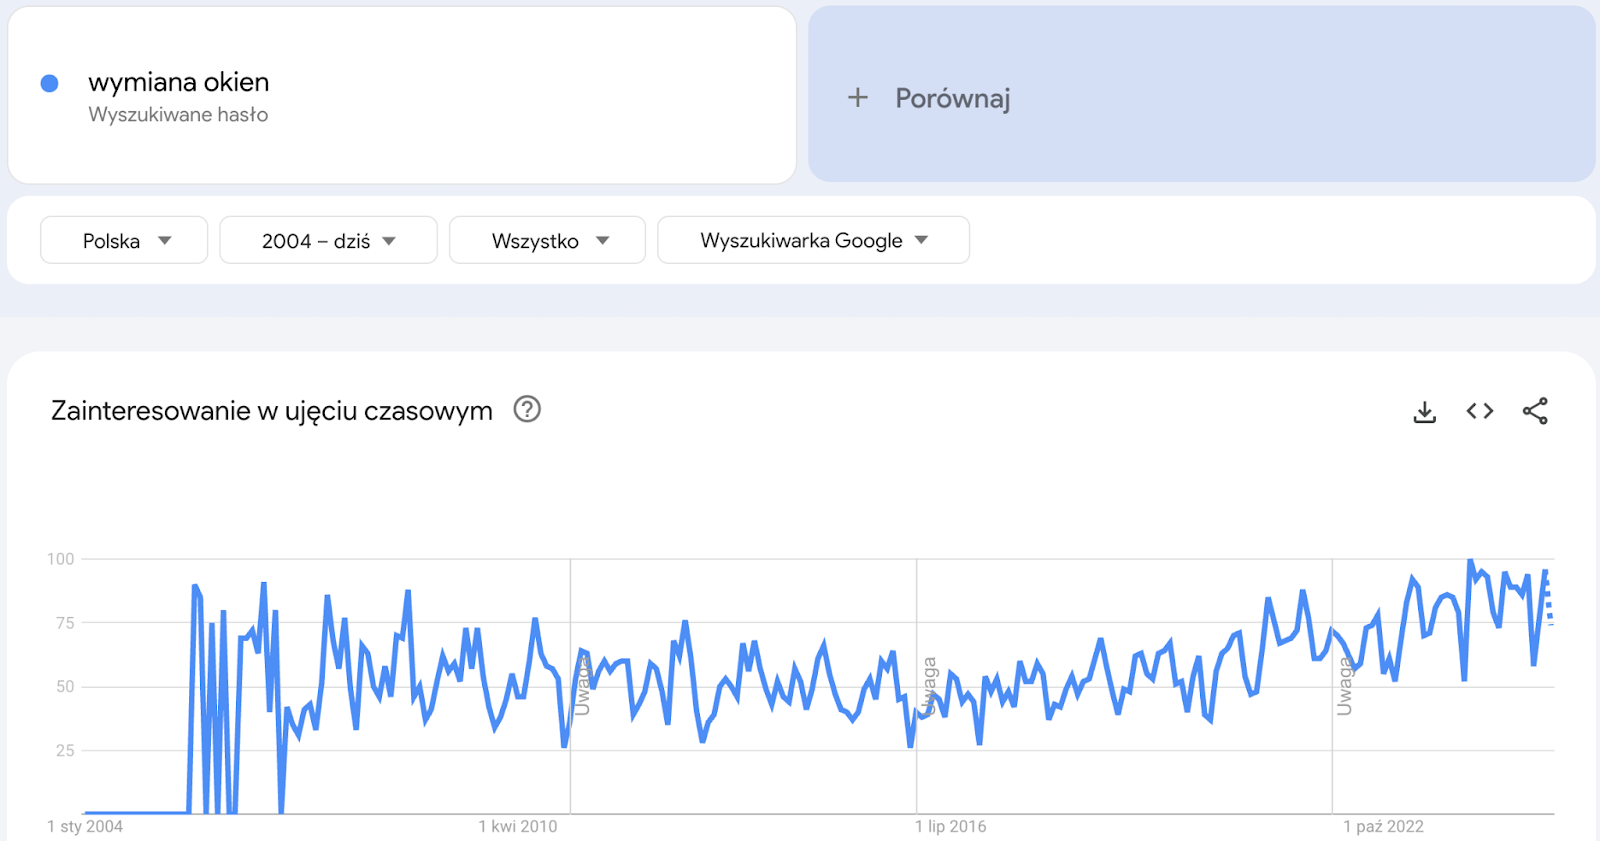Download the interest over time data

[1424, 411]
